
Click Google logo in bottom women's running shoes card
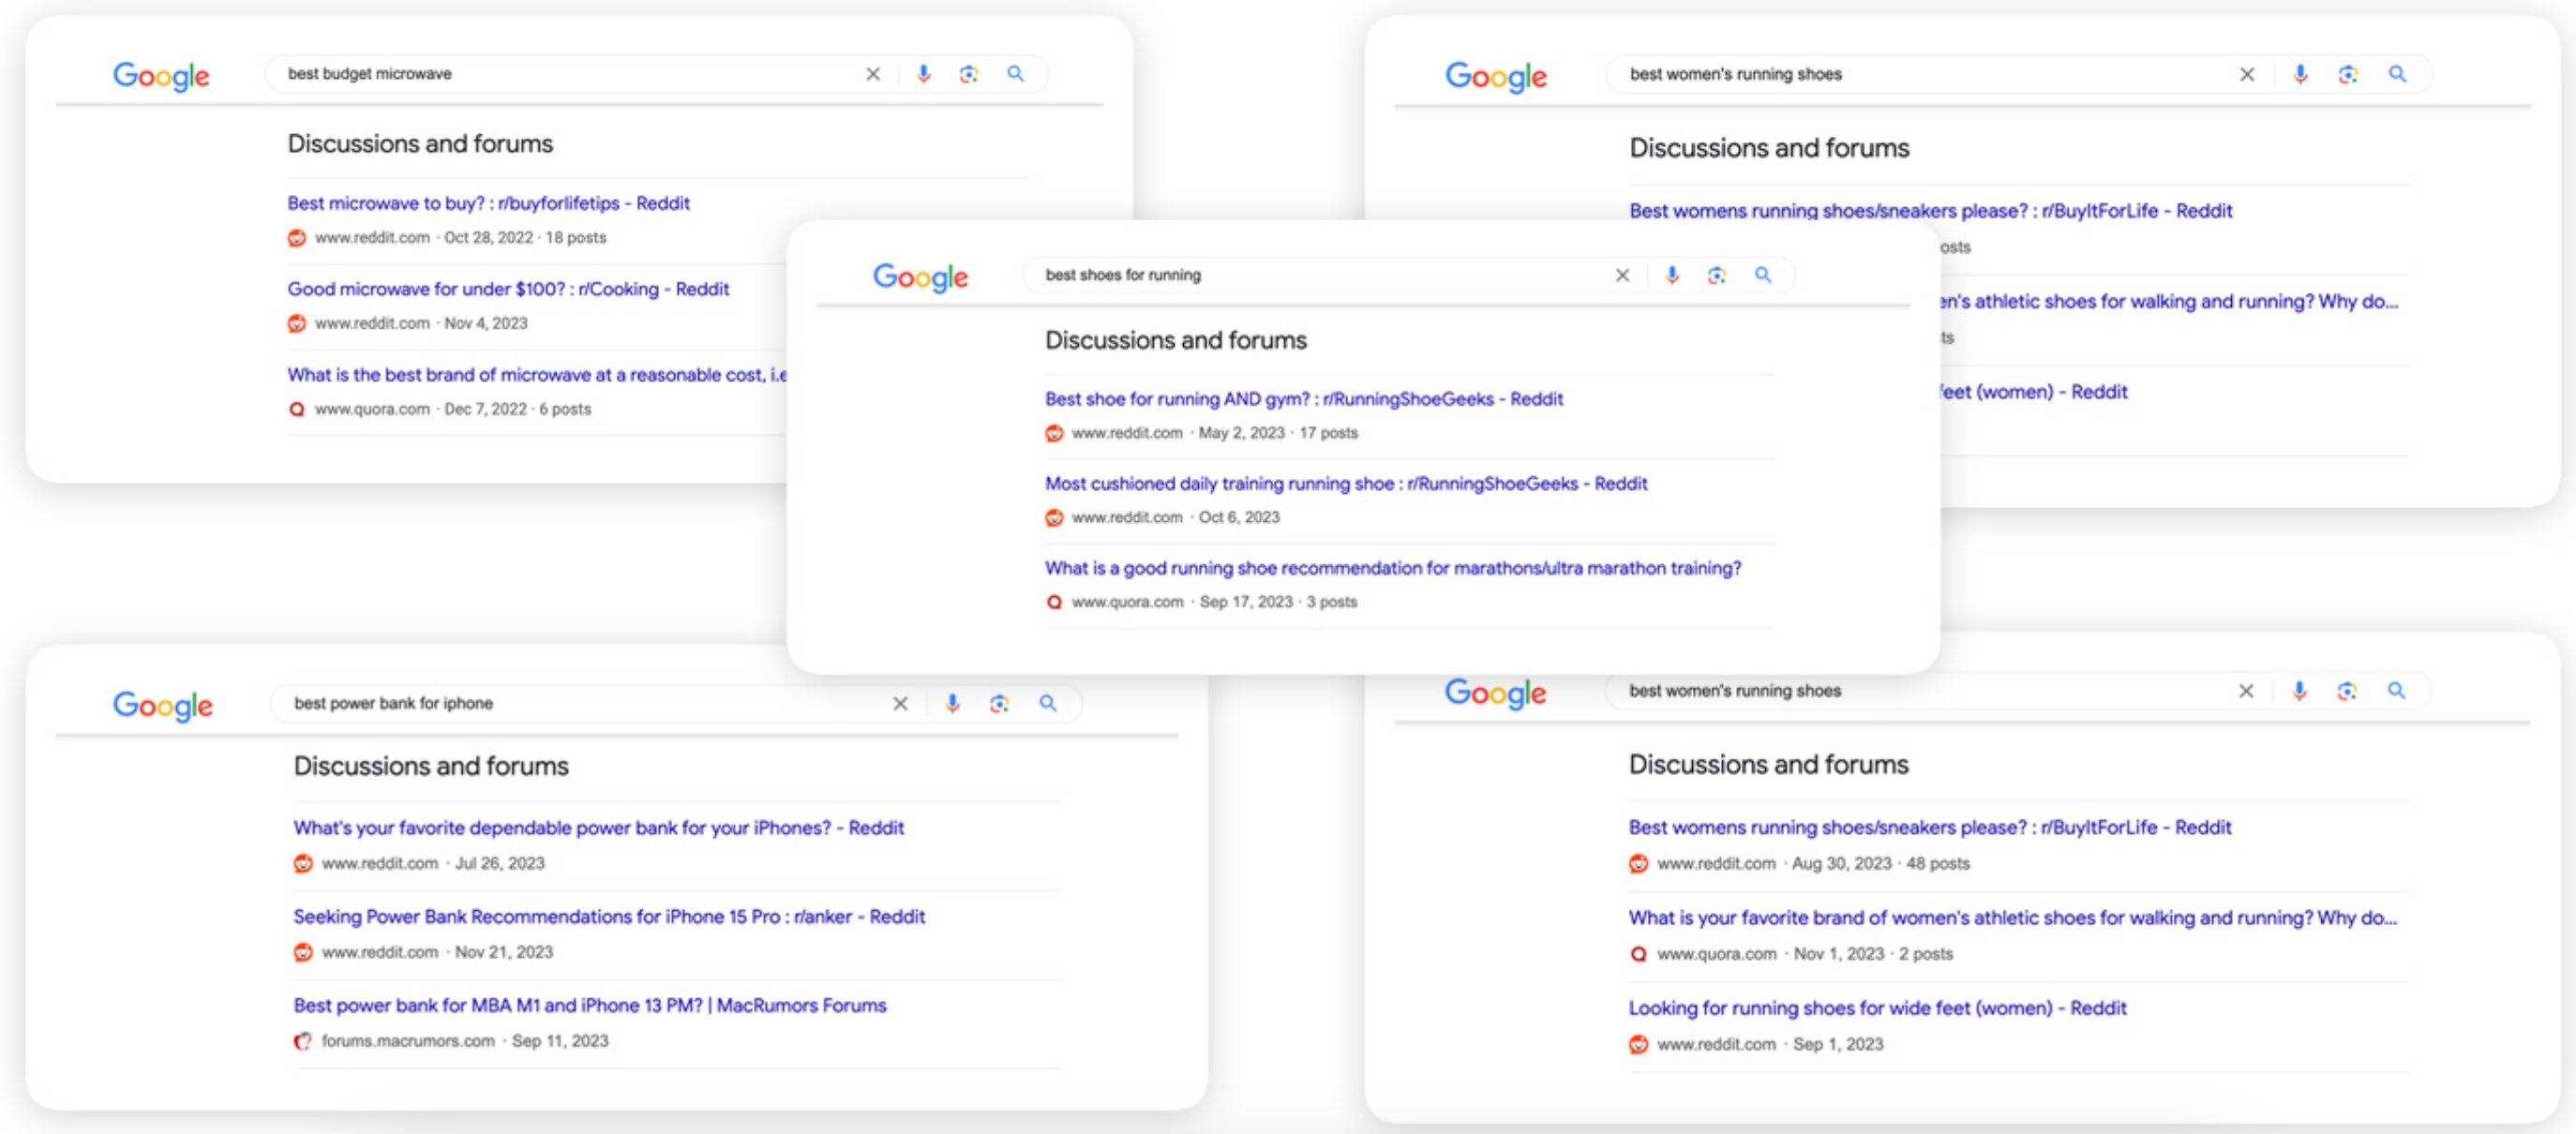pyautogui.click(x=1495, y=693)
